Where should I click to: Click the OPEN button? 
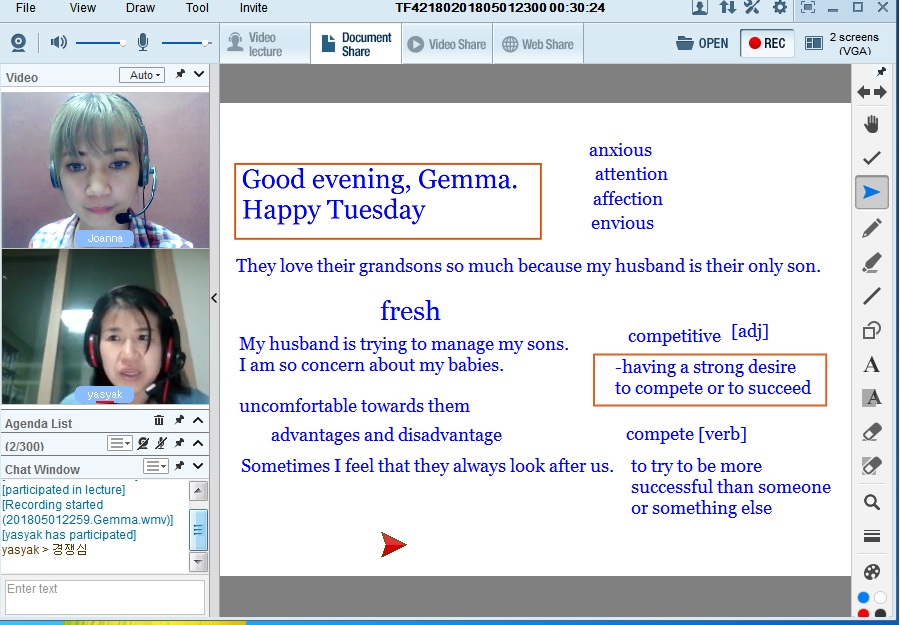point(702,43)
